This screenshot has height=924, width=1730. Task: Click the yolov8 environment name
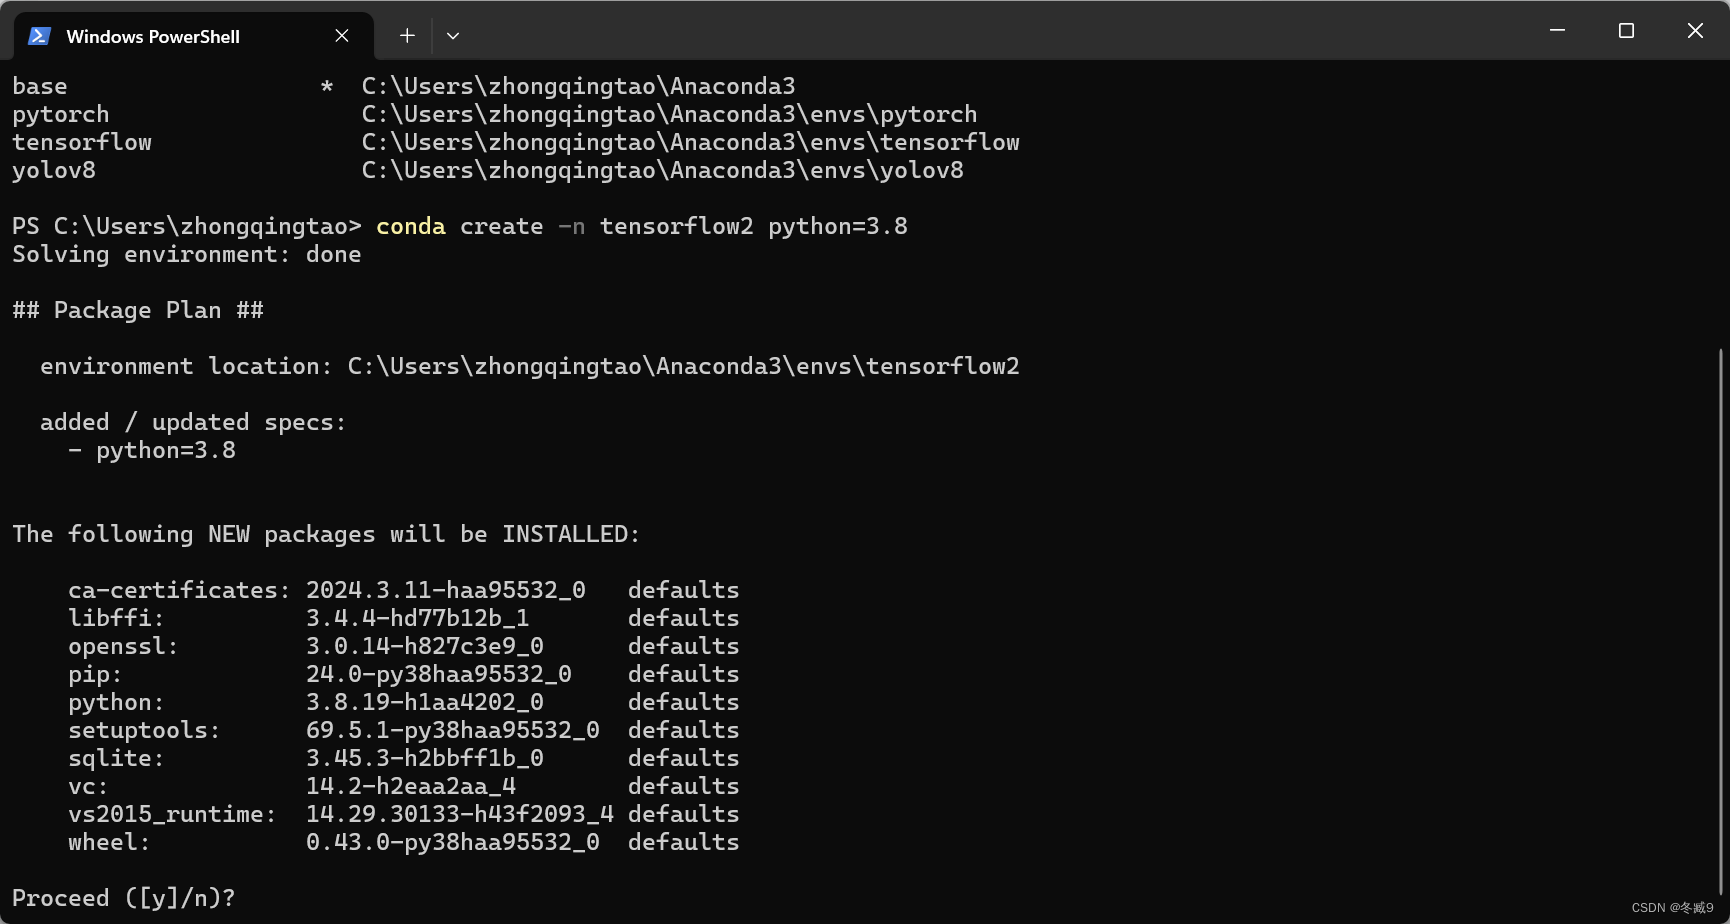(54, 170)
